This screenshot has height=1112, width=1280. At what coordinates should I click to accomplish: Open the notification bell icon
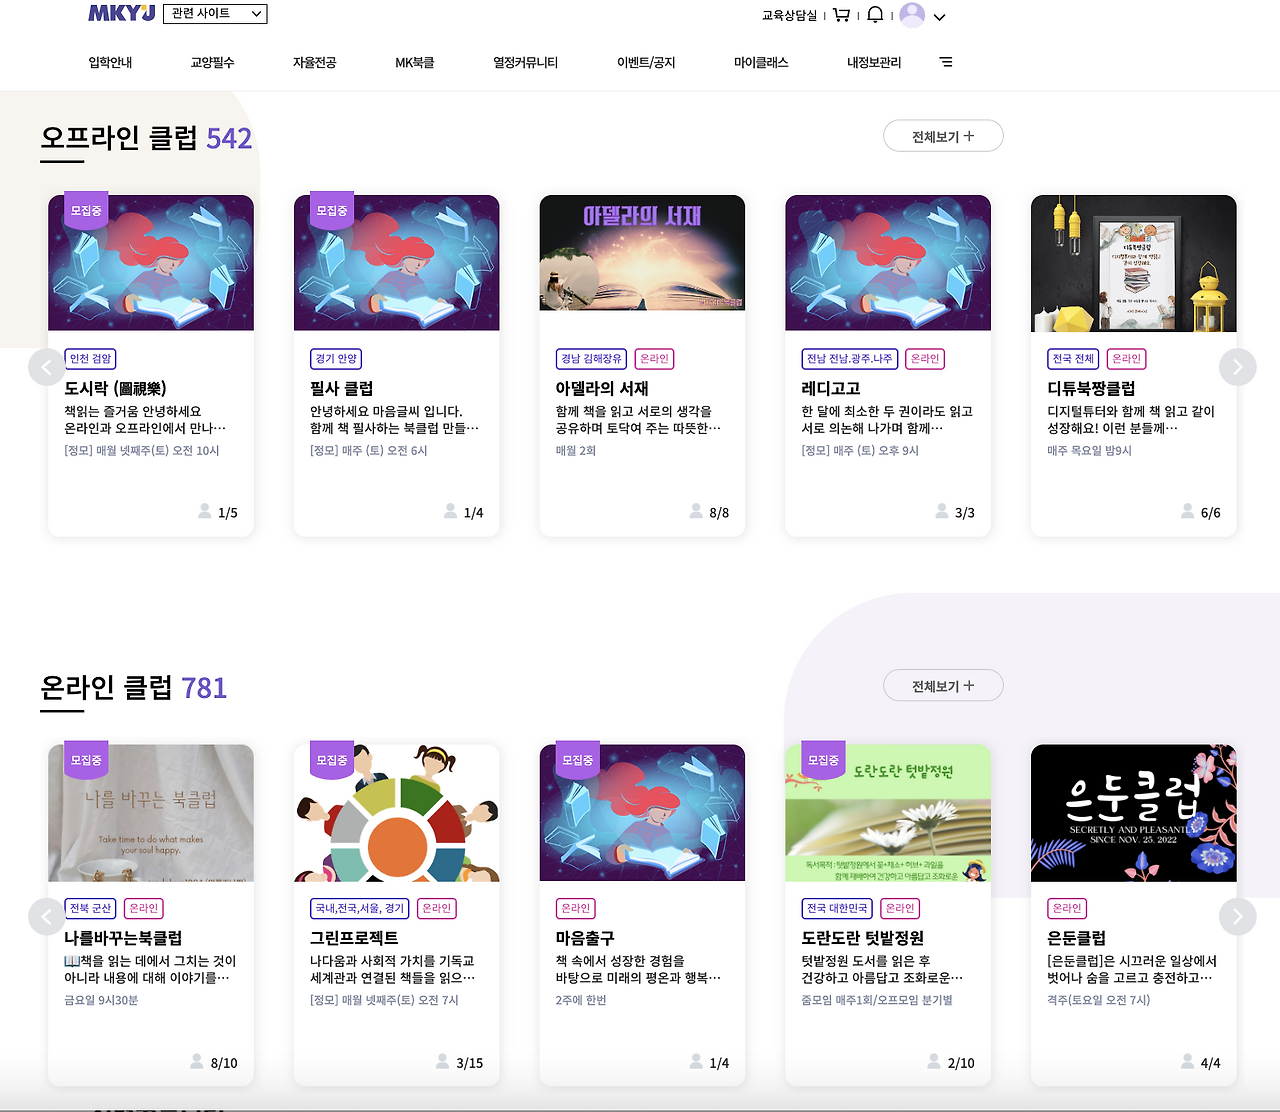click(874, 16)
